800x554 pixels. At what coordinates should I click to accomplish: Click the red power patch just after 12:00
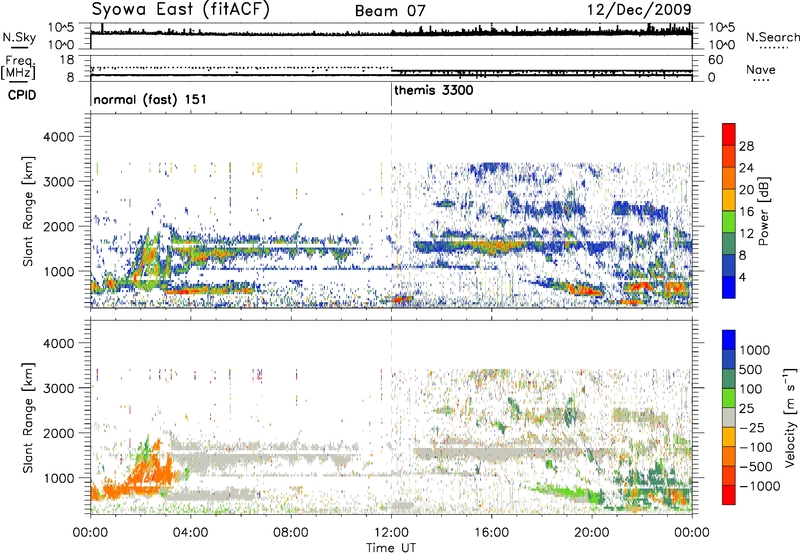click(402, 299)
